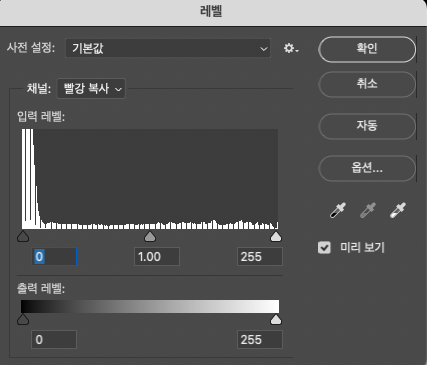This screenshot has width=427, height=365.
Task: Click the input highlight field showing 255
Action: [x=260, y=257]
